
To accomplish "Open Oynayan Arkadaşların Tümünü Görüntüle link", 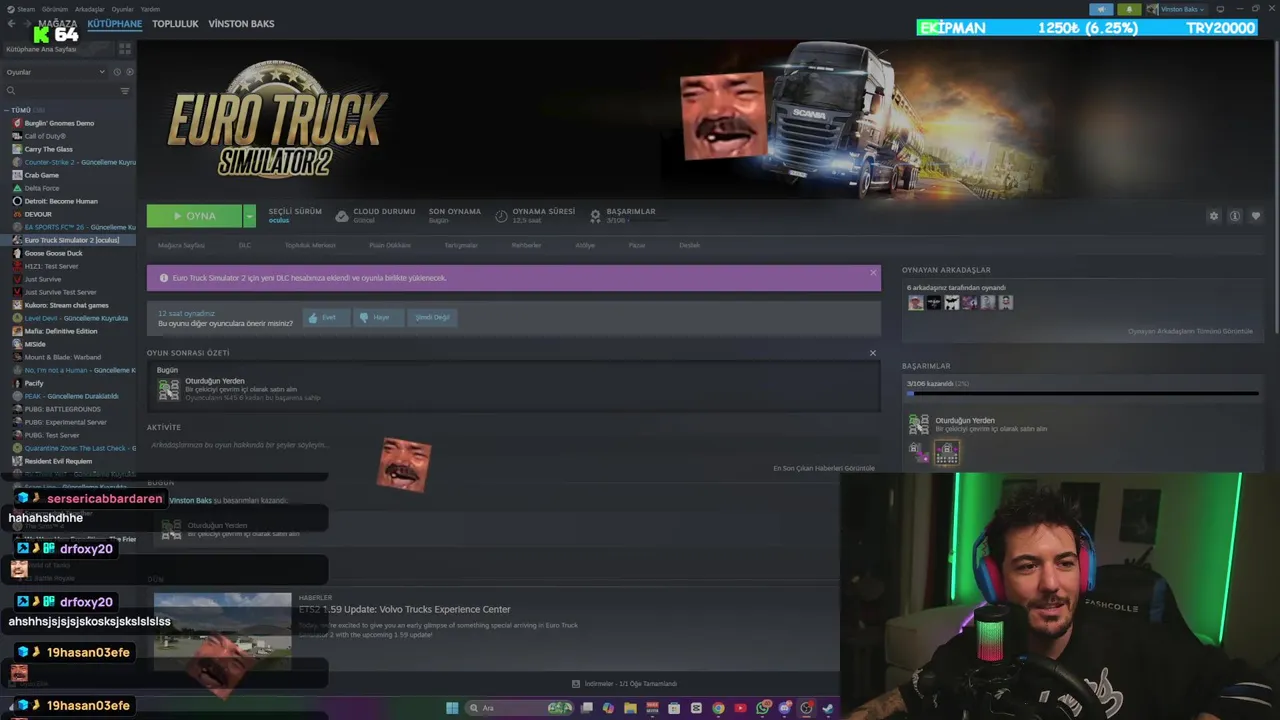I will point(1190,331).
